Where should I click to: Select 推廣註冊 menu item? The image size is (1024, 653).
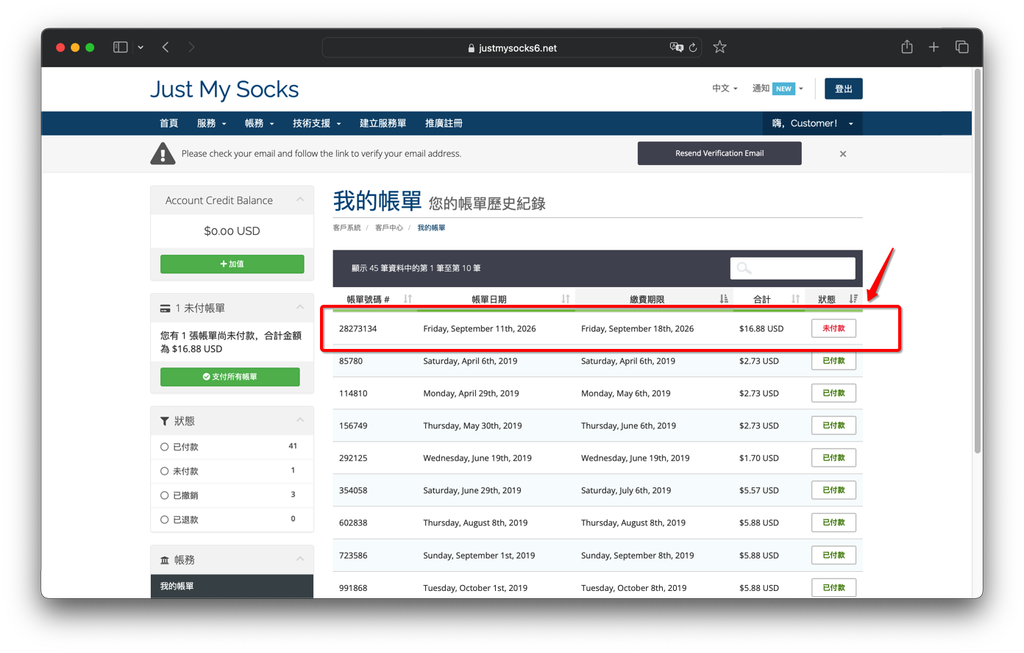(x=443, y=123)
